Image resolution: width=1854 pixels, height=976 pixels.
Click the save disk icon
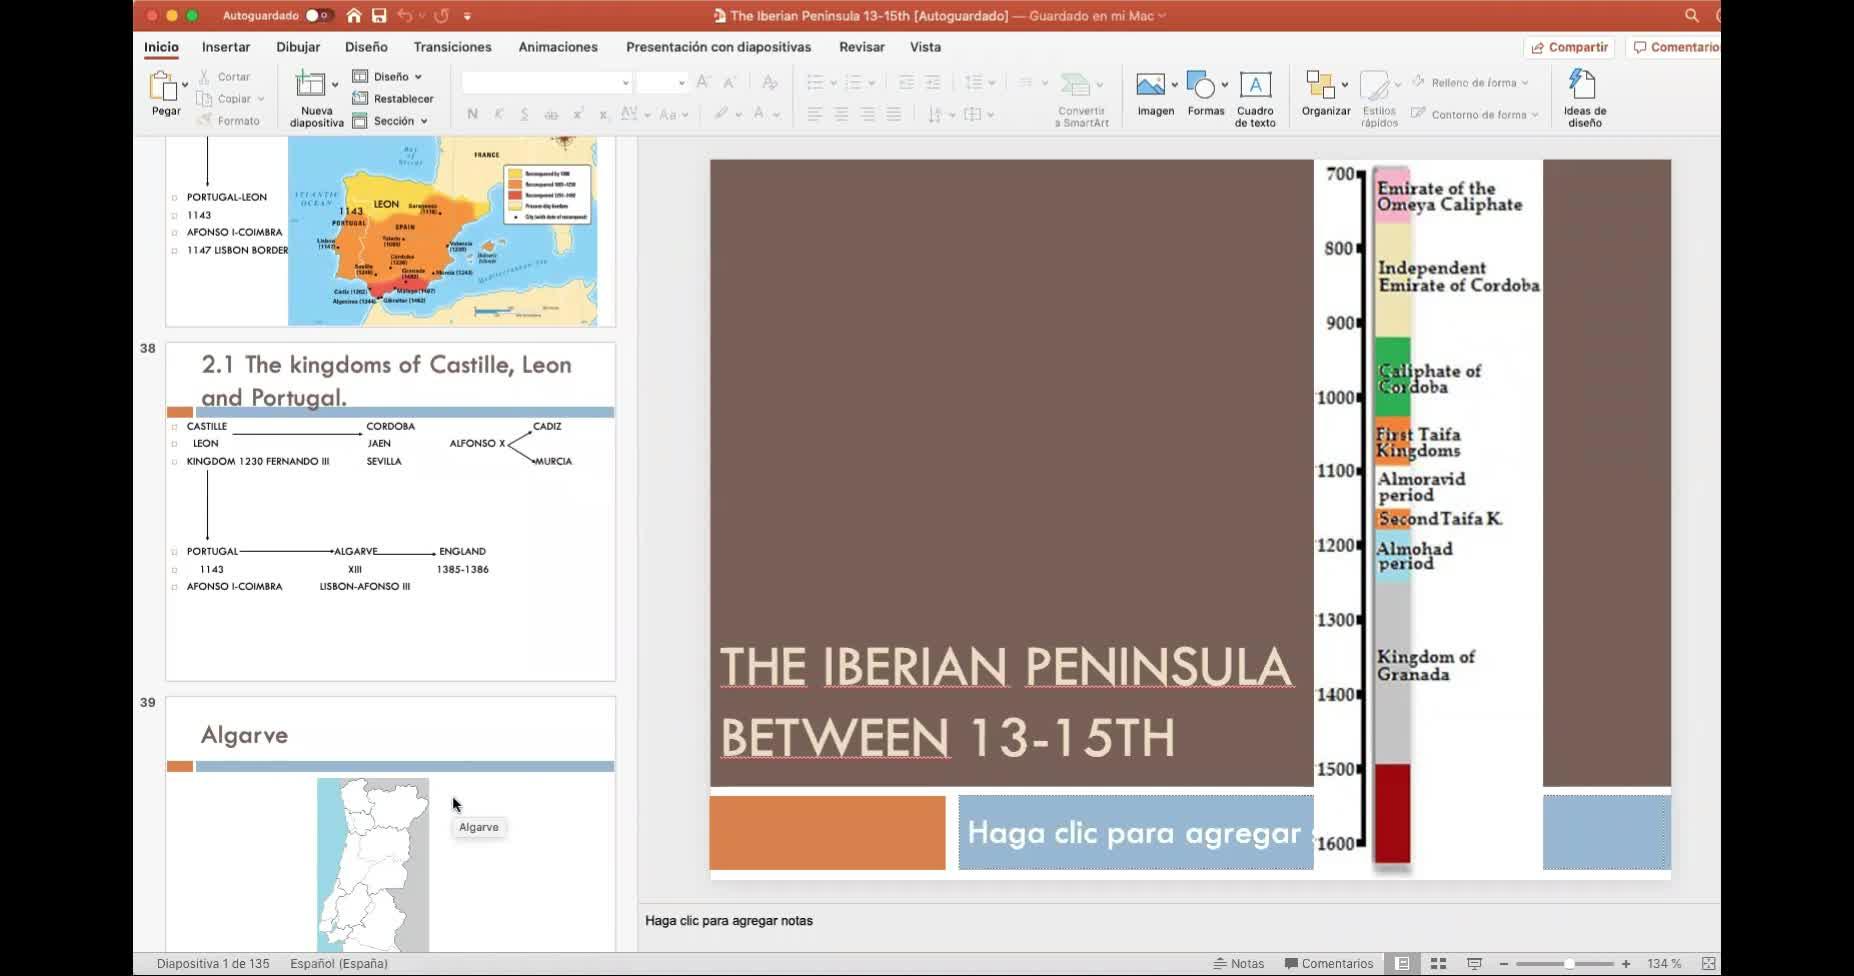(x=379, y=16)
